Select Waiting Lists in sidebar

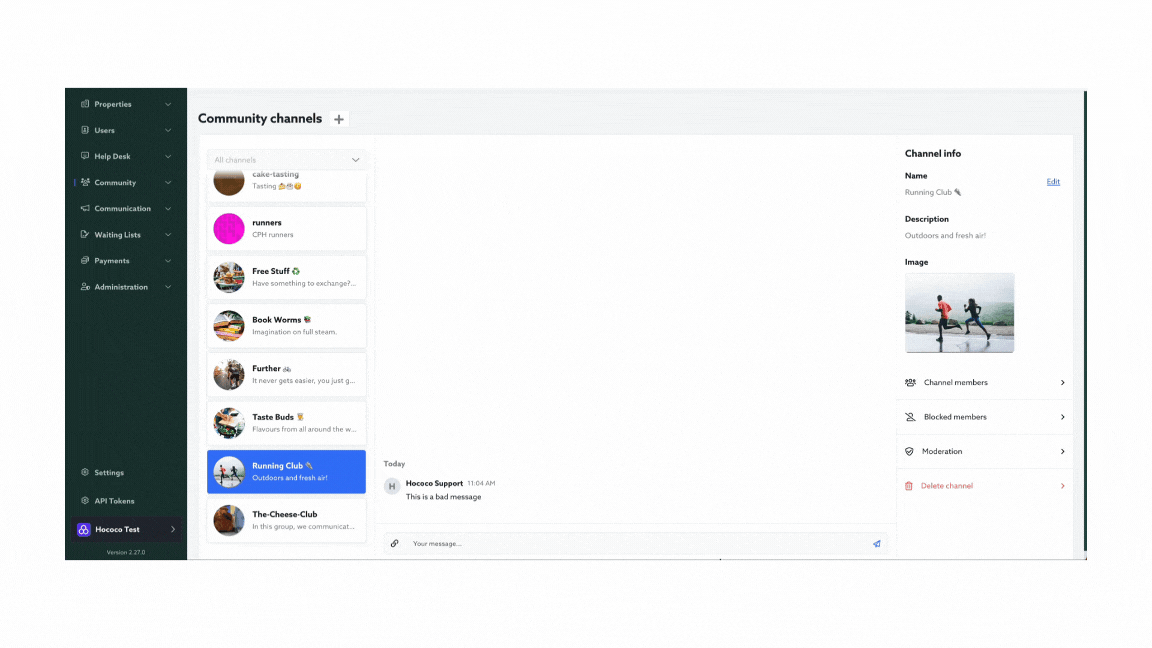(117, 235)
